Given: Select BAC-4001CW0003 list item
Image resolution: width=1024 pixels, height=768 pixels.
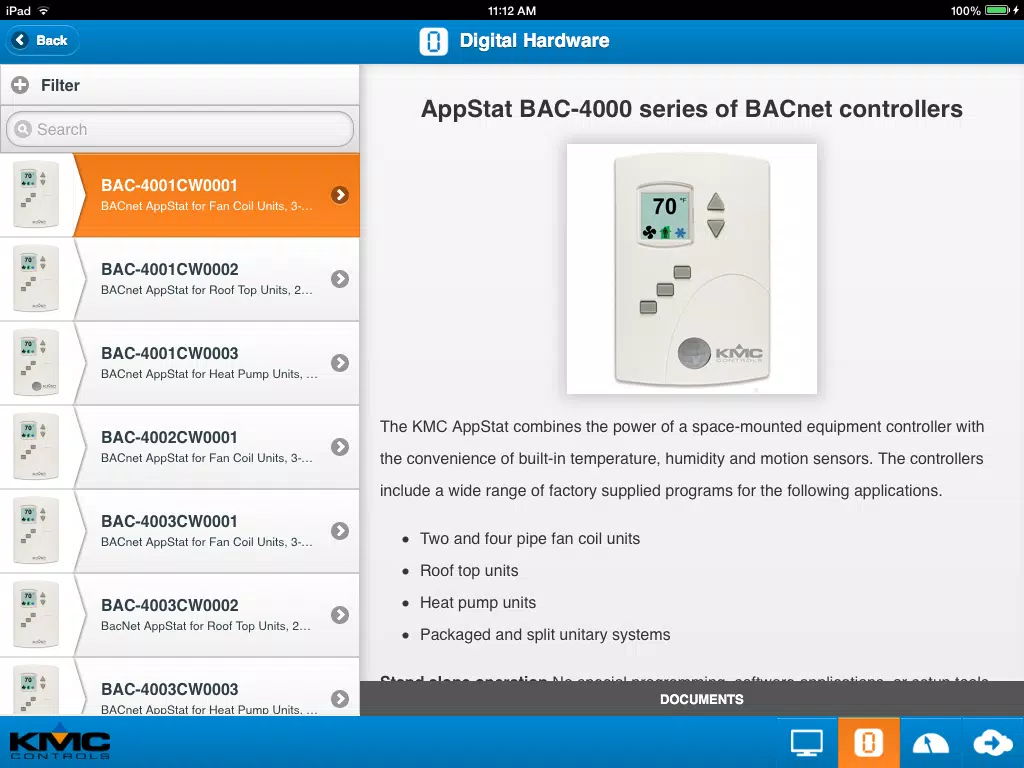Looking at the screenshot, I should coord(180,363).
